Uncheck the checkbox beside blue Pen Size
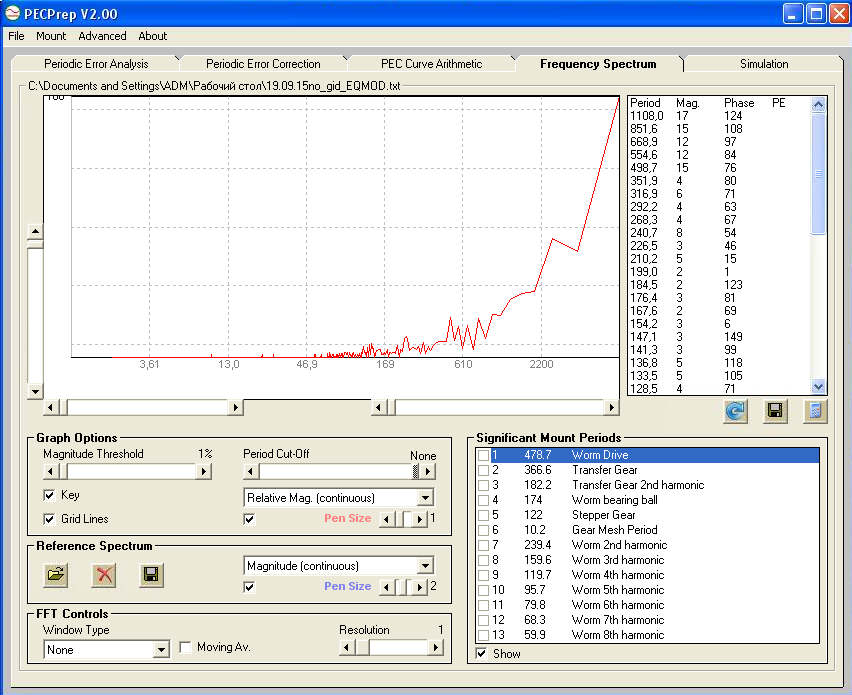This screenshot has width=852, height=695. pos(249,587)
